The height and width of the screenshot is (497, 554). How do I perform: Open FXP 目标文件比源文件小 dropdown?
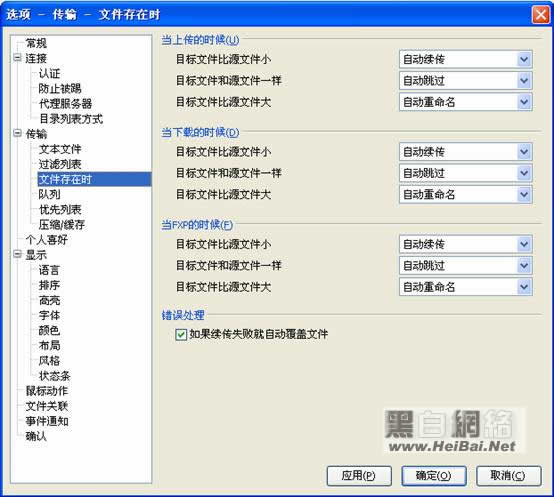466,244
